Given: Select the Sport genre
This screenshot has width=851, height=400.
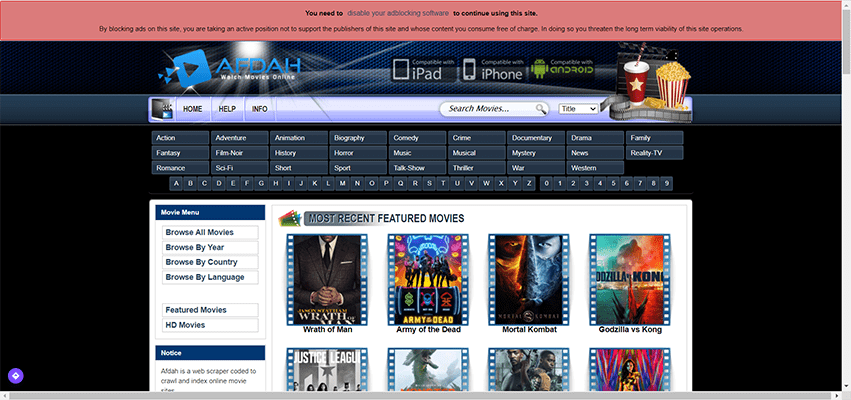Looking at the screenshot, I should [x=358, y=168].
